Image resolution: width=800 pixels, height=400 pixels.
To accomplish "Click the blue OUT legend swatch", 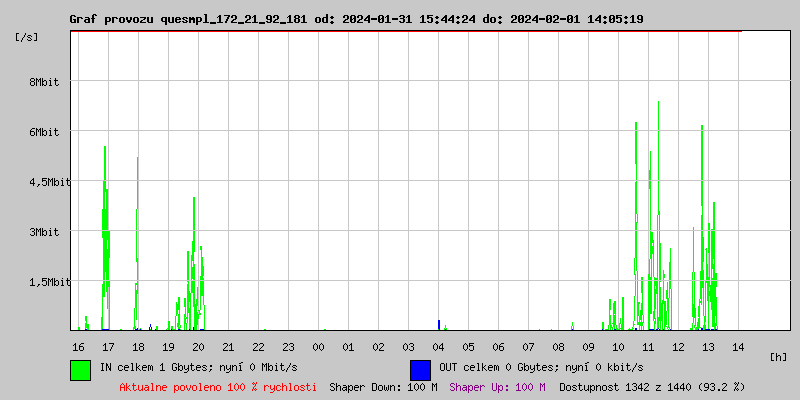I will tap(420, 369).
